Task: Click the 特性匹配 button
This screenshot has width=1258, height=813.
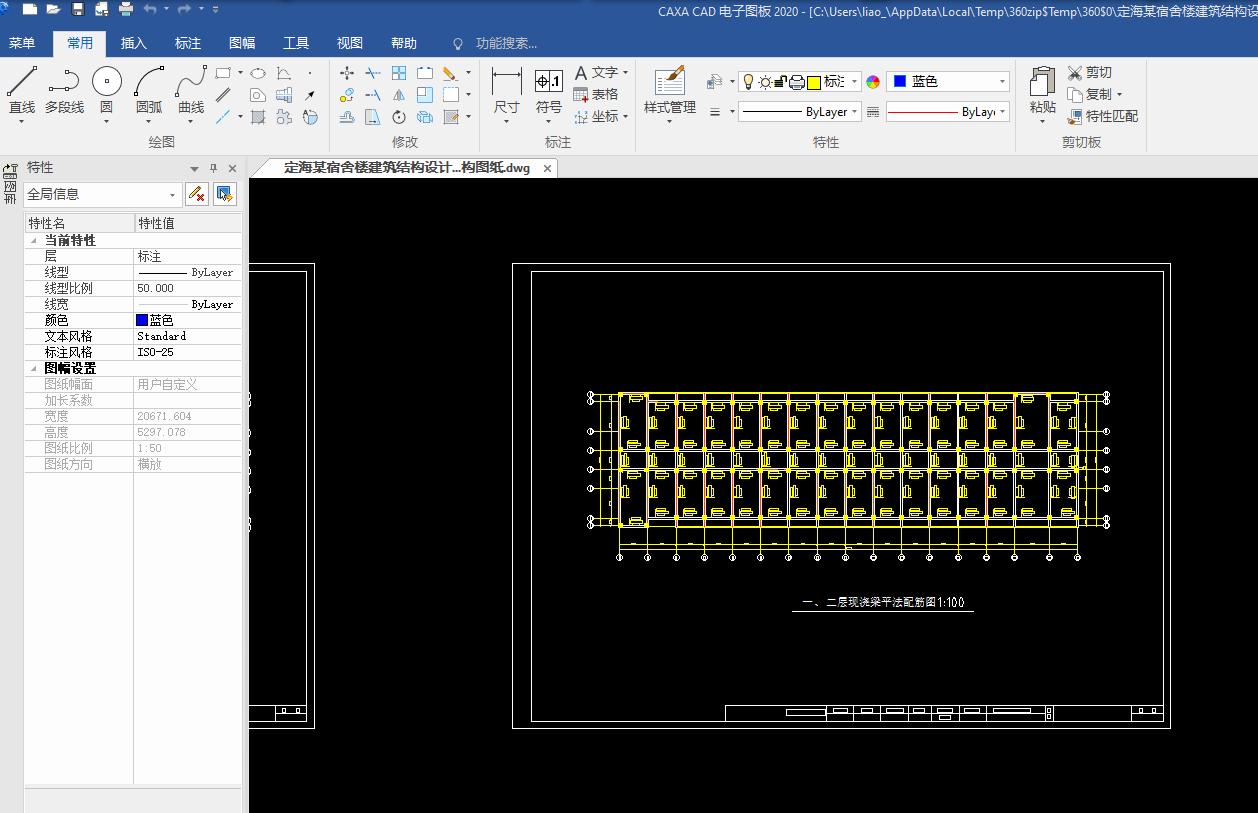Action: pos(1102,116)
